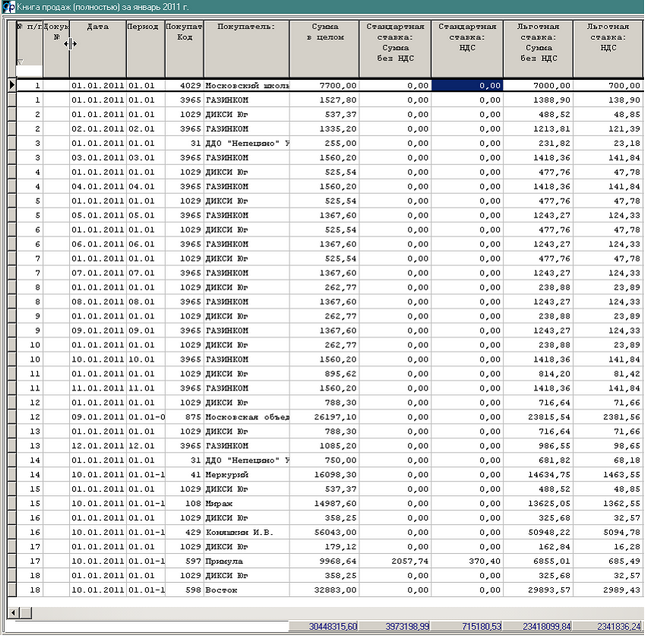
Task: Select amount cell 895,62
Action: click(324, 374)
